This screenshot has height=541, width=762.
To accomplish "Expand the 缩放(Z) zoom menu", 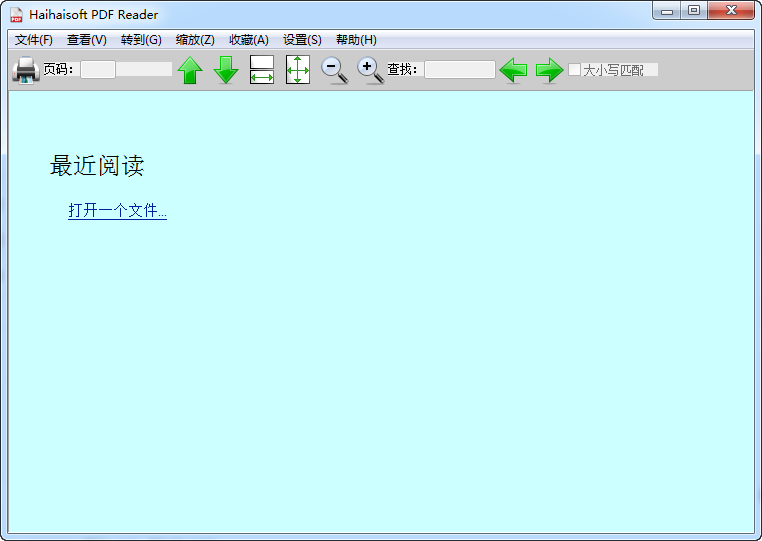I will (195, 40).
